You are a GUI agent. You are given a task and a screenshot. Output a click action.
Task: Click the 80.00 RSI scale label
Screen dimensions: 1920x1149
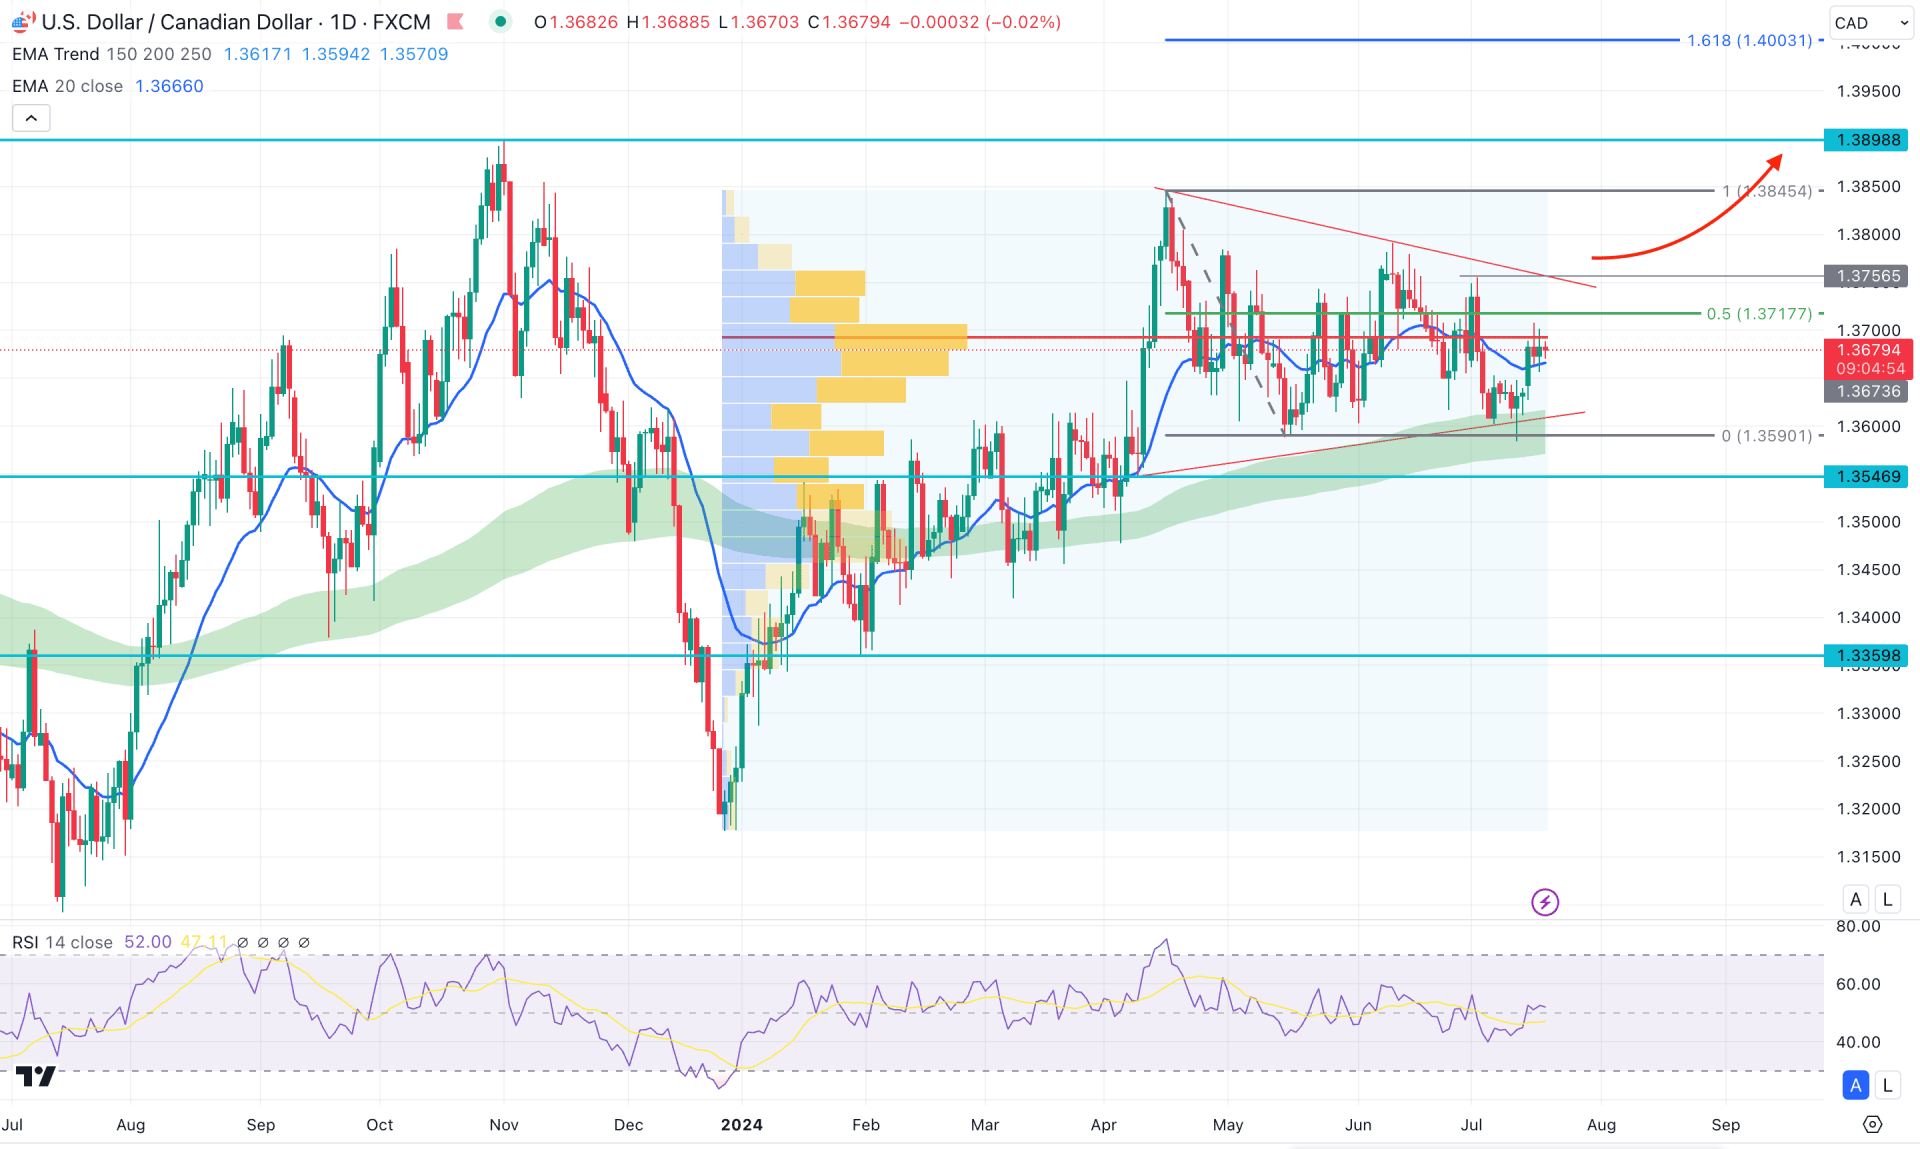[x=1858, y=926]
